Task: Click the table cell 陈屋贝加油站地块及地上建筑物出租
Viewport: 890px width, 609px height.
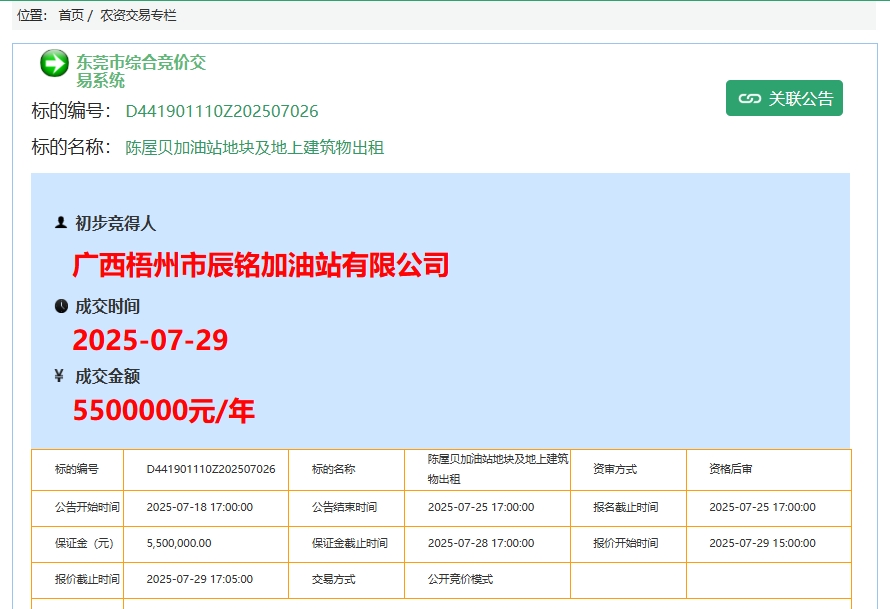Action: coord(488,469)
